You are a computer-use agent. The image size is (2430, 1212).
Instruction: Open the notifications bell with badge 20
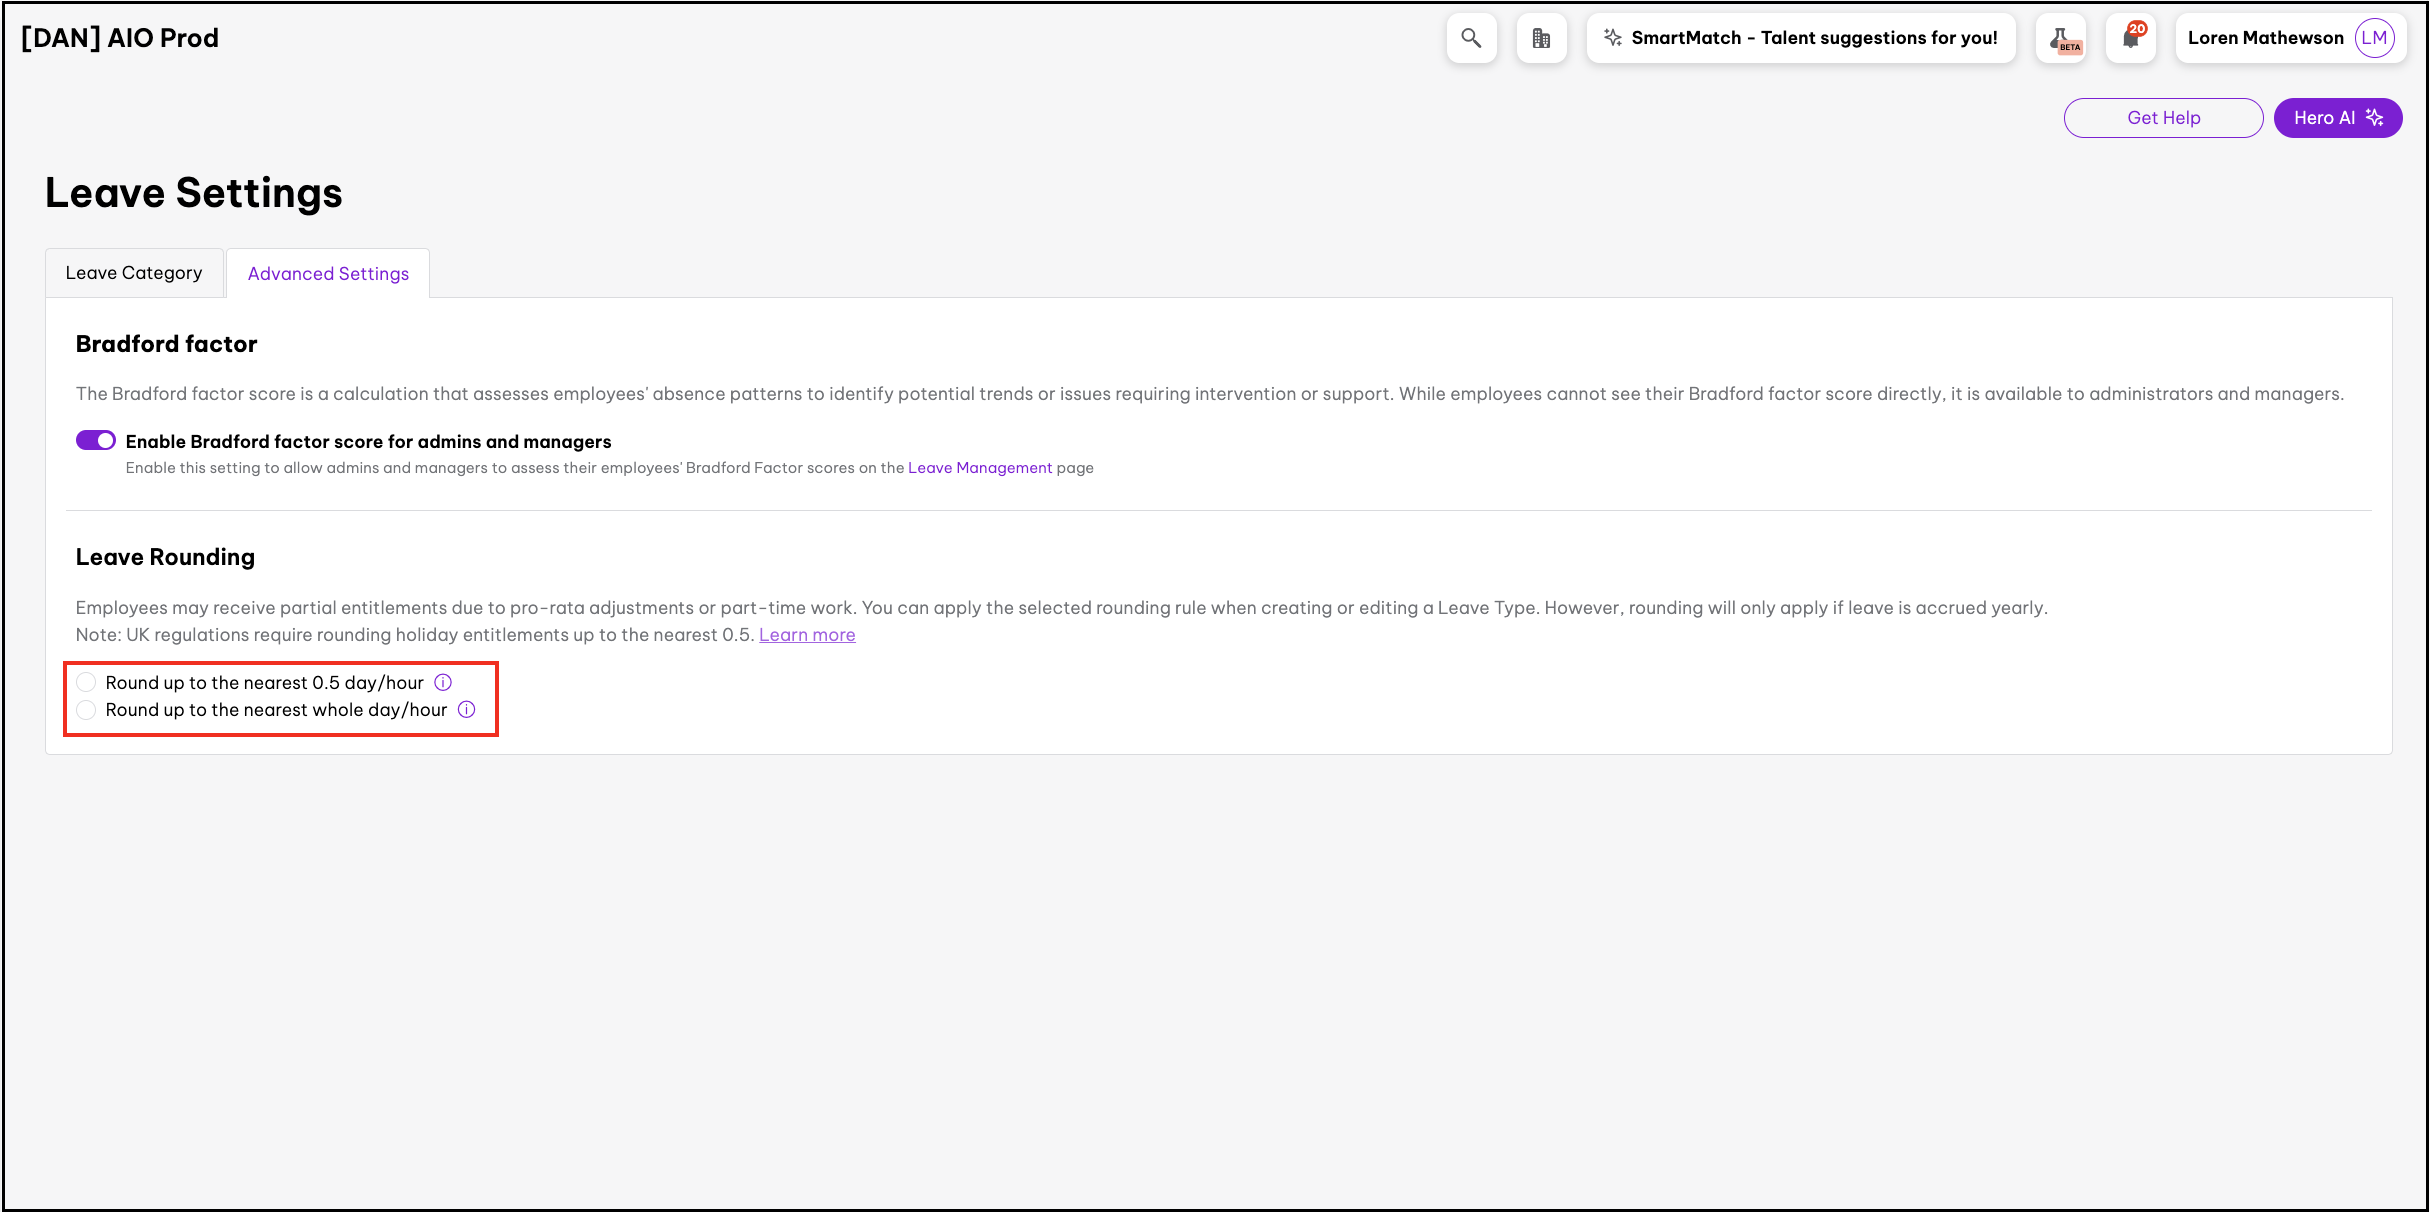2131,38
